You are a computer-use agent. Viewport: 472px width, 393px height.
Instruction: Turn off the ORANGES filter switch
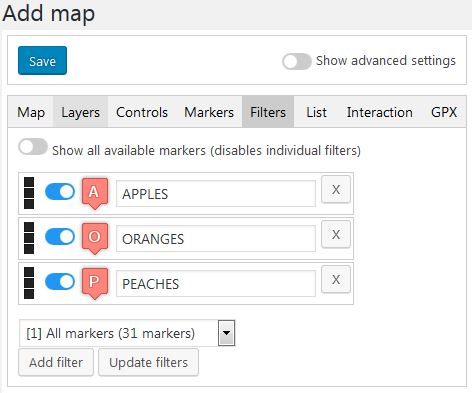(60, 237)
